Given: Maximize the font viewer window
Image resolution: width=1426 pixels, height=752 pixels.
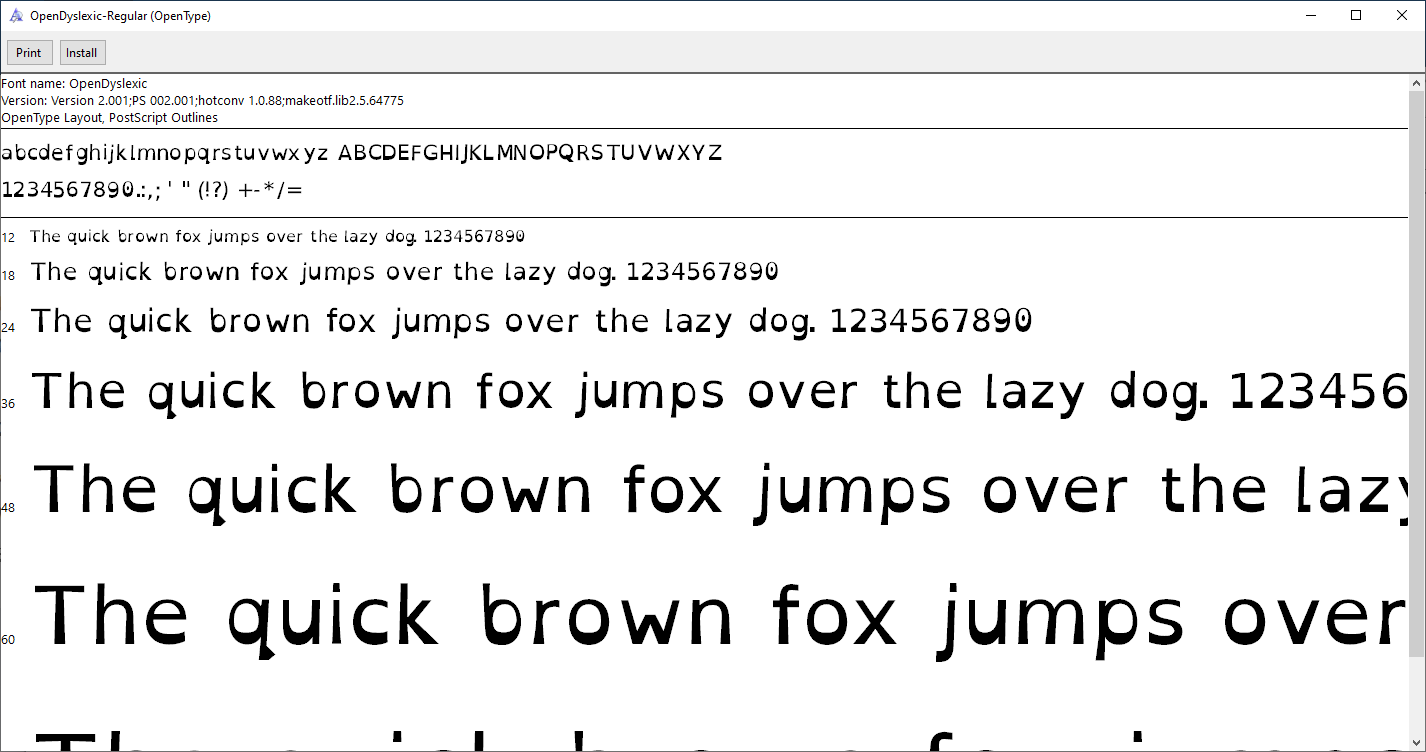Looking at the screenshot, I should click(1356, 15).
